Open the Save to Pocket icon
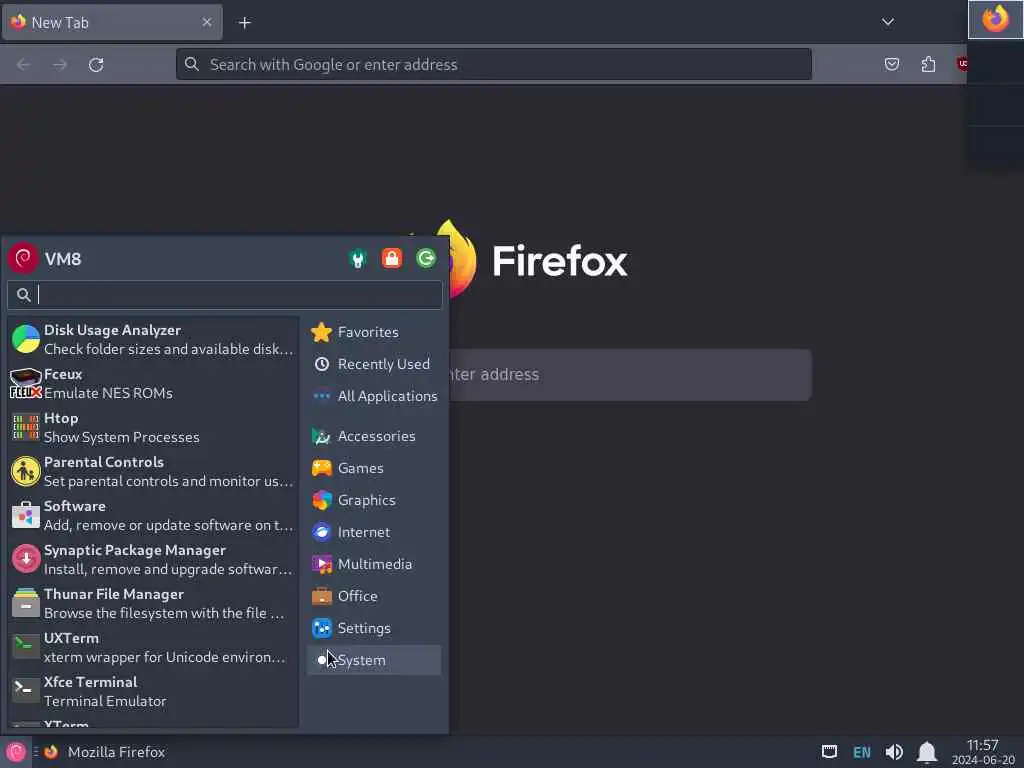The height and width of the screenshot is (768, 1024). (x=891, y=64)
